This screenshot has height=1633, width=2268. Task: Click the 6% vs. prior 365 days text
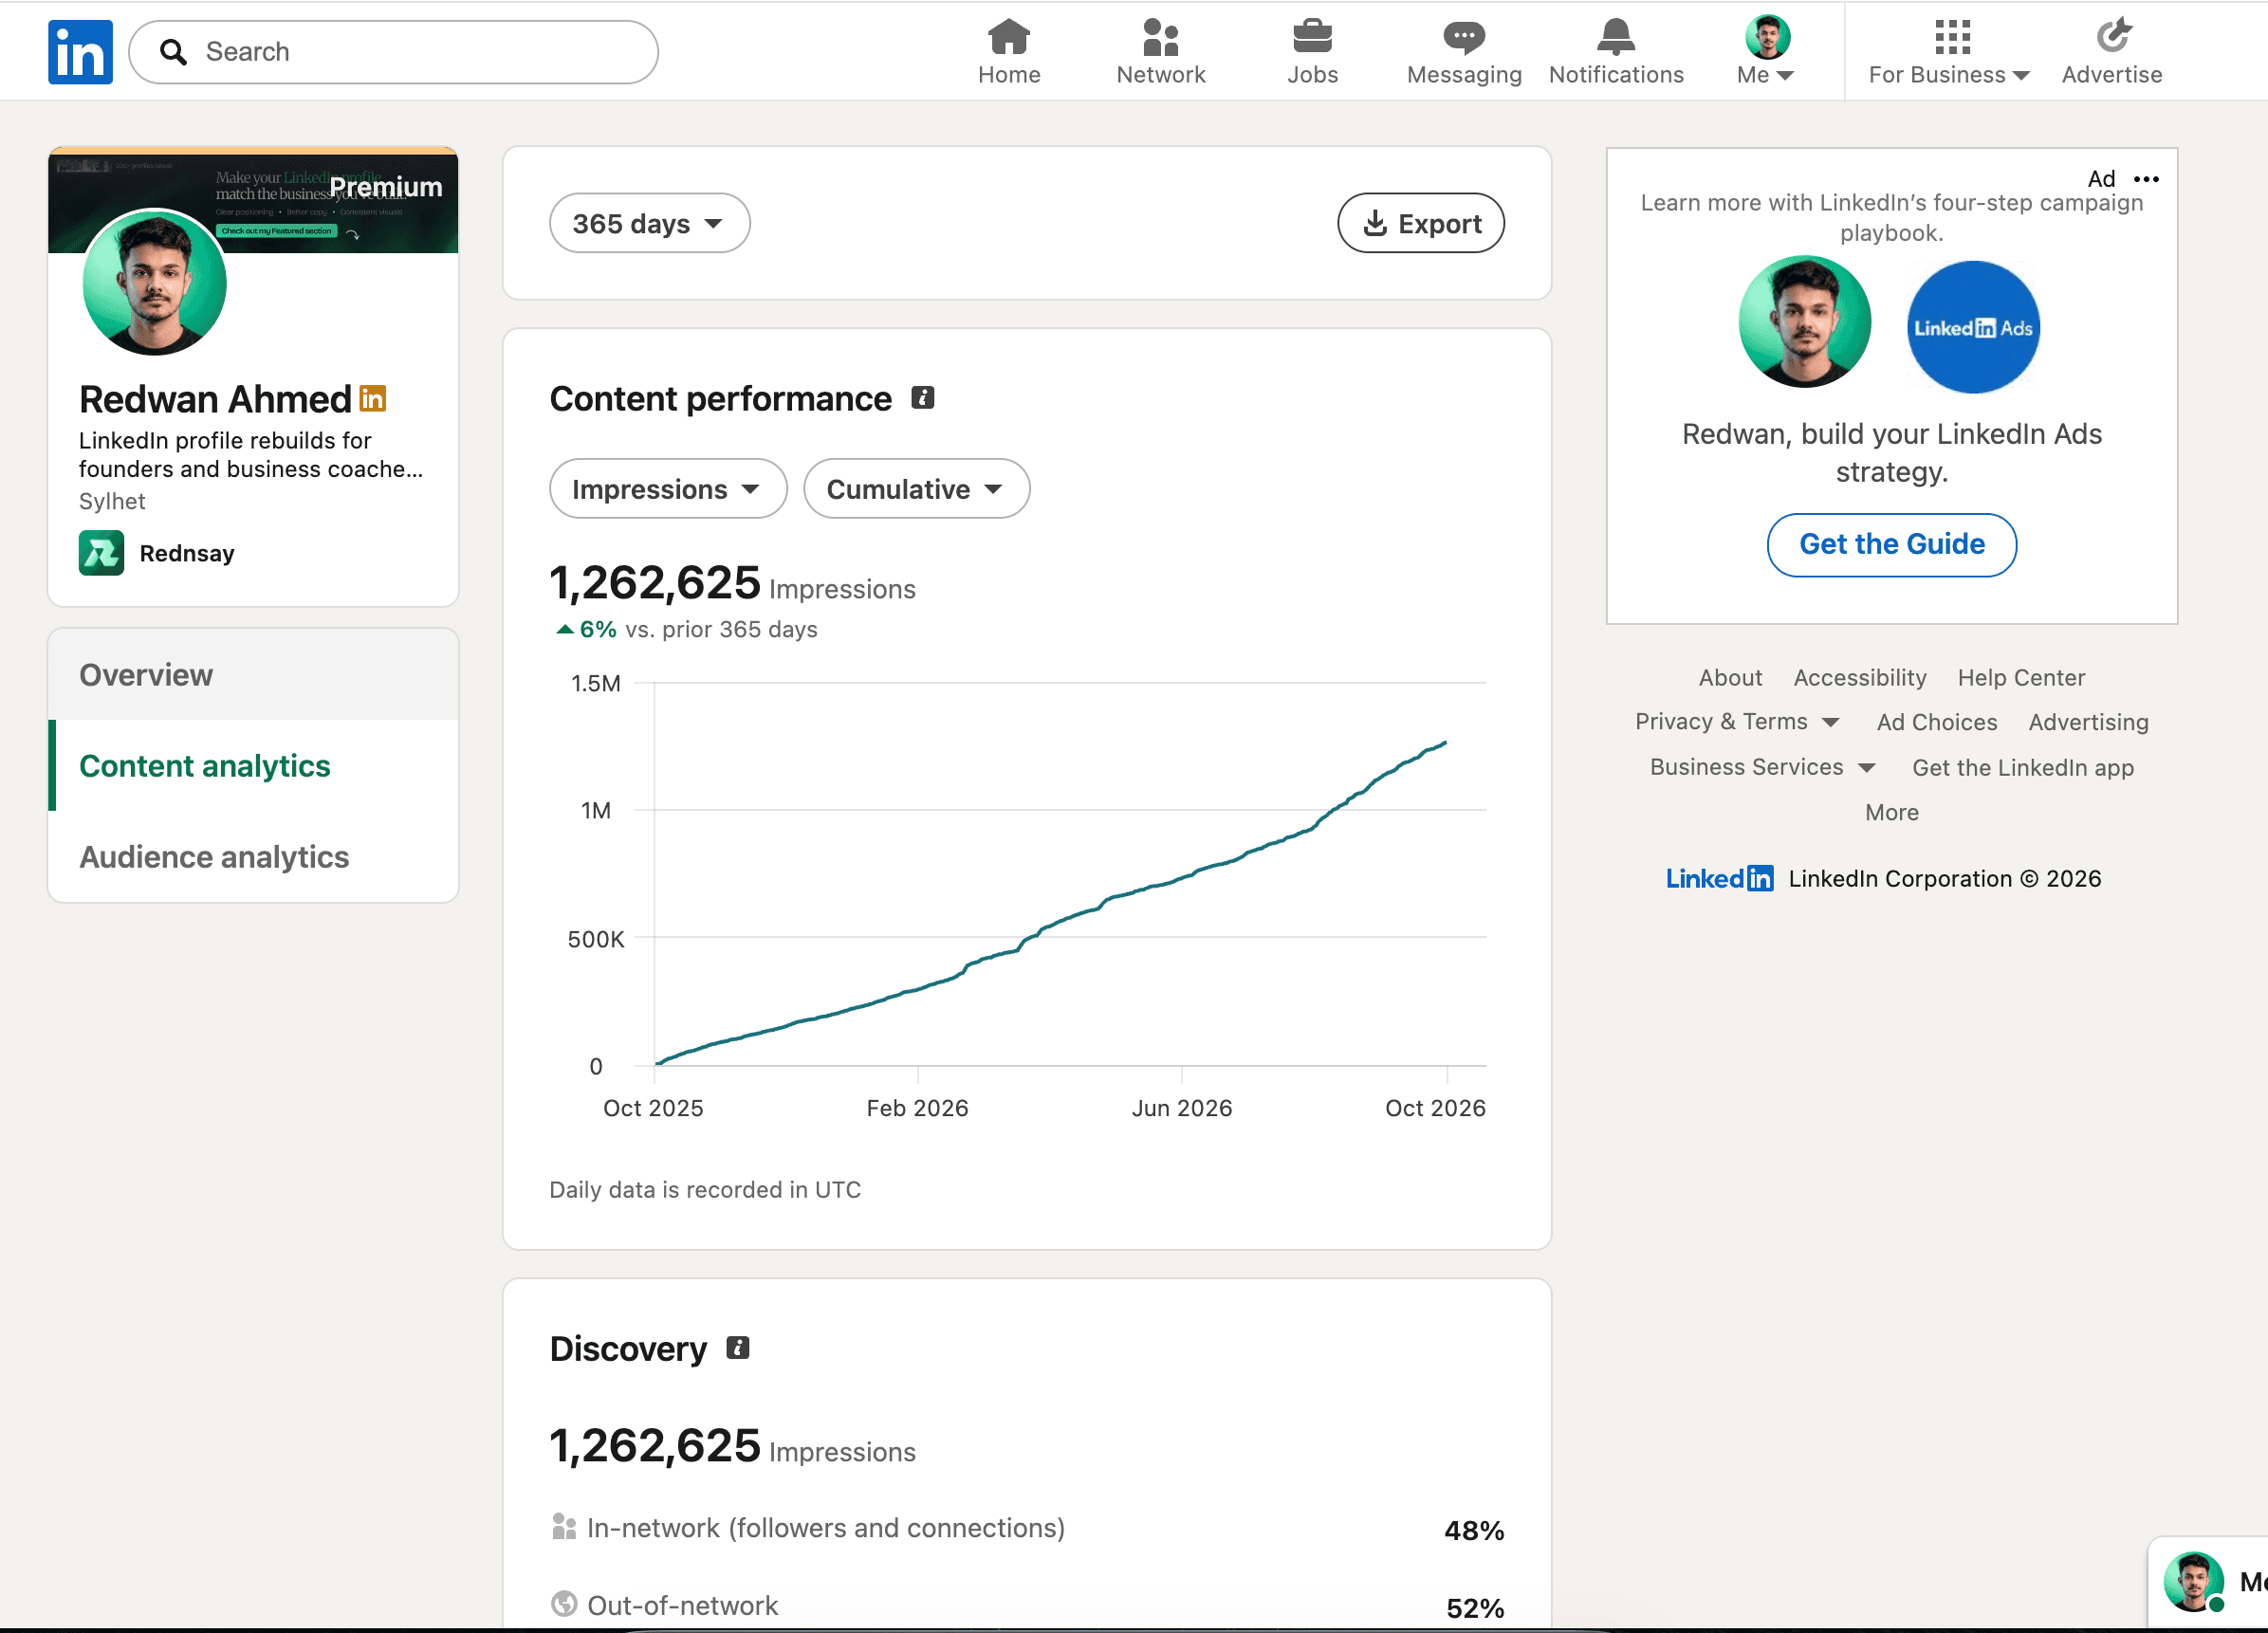click(x=688, y=629)
